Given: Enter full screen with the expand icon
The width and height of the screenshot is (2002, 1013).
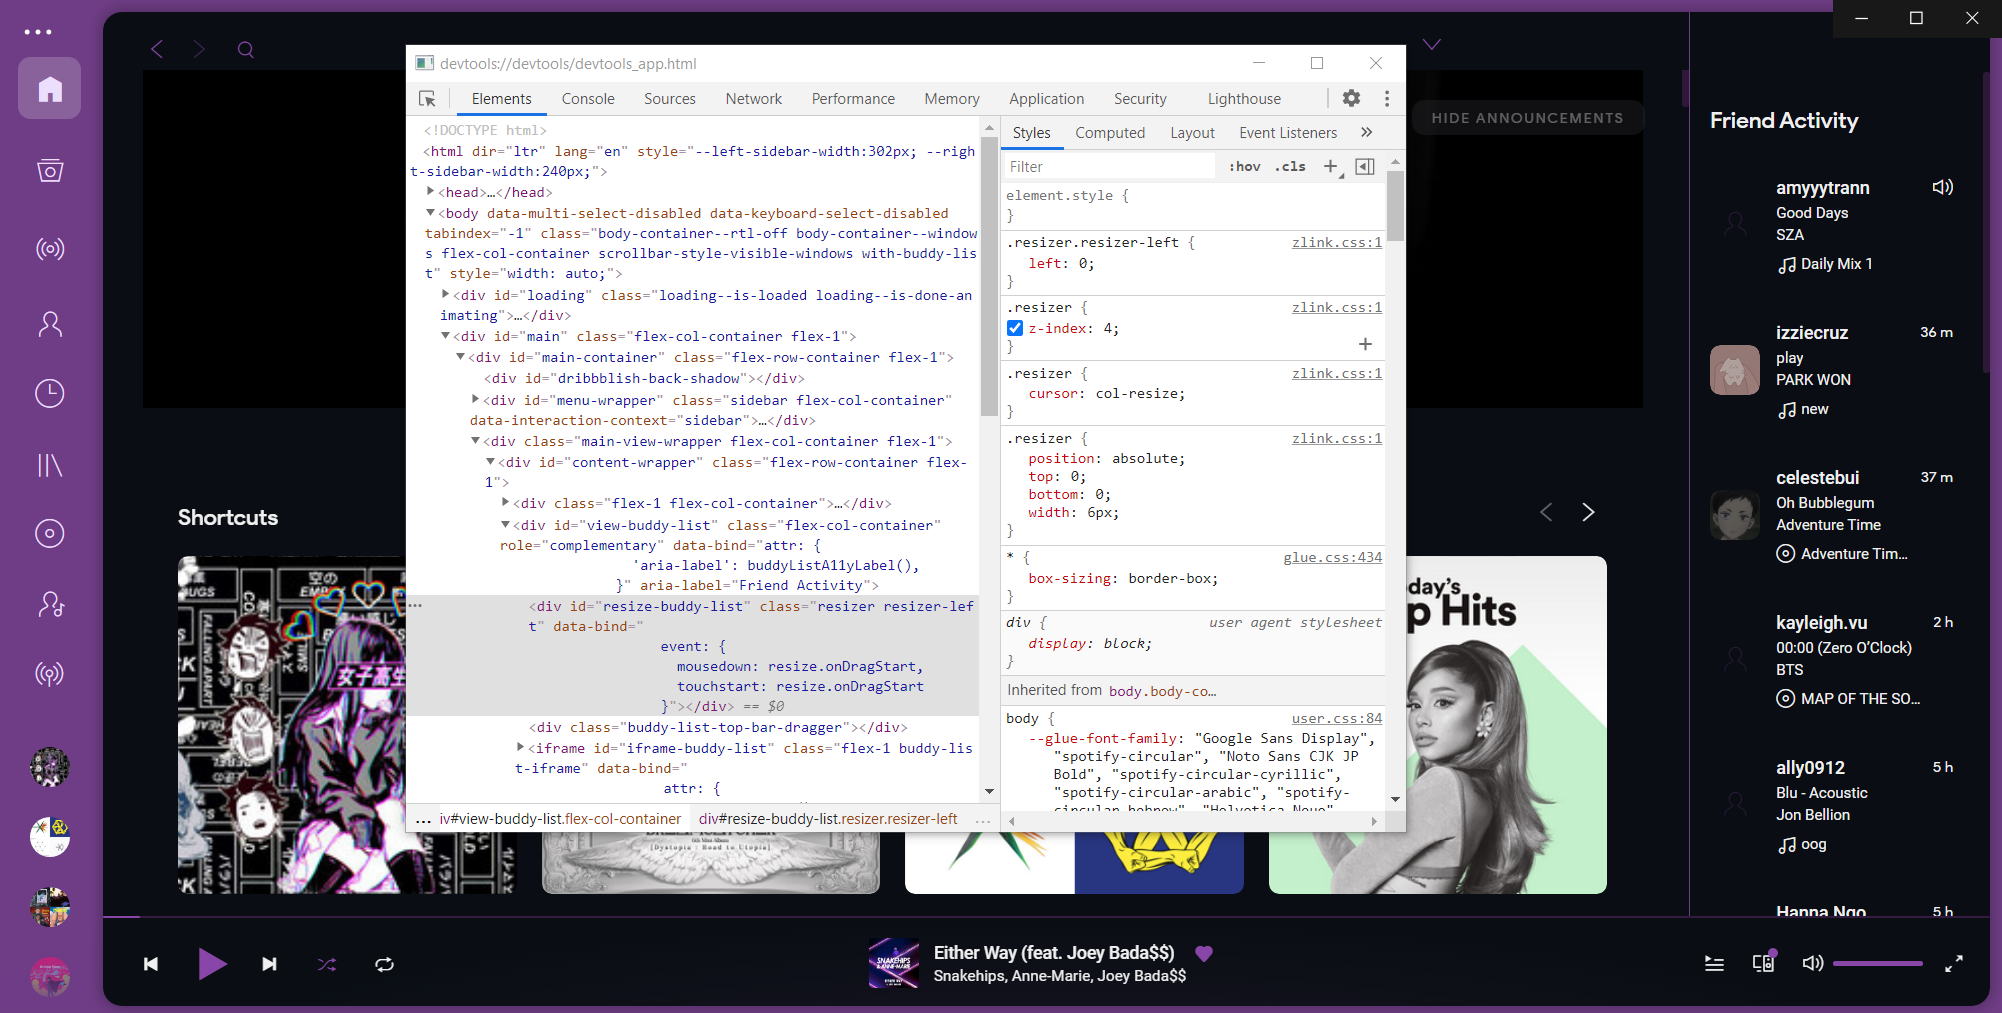Looking at the screenshot, I should (1954, 963).
